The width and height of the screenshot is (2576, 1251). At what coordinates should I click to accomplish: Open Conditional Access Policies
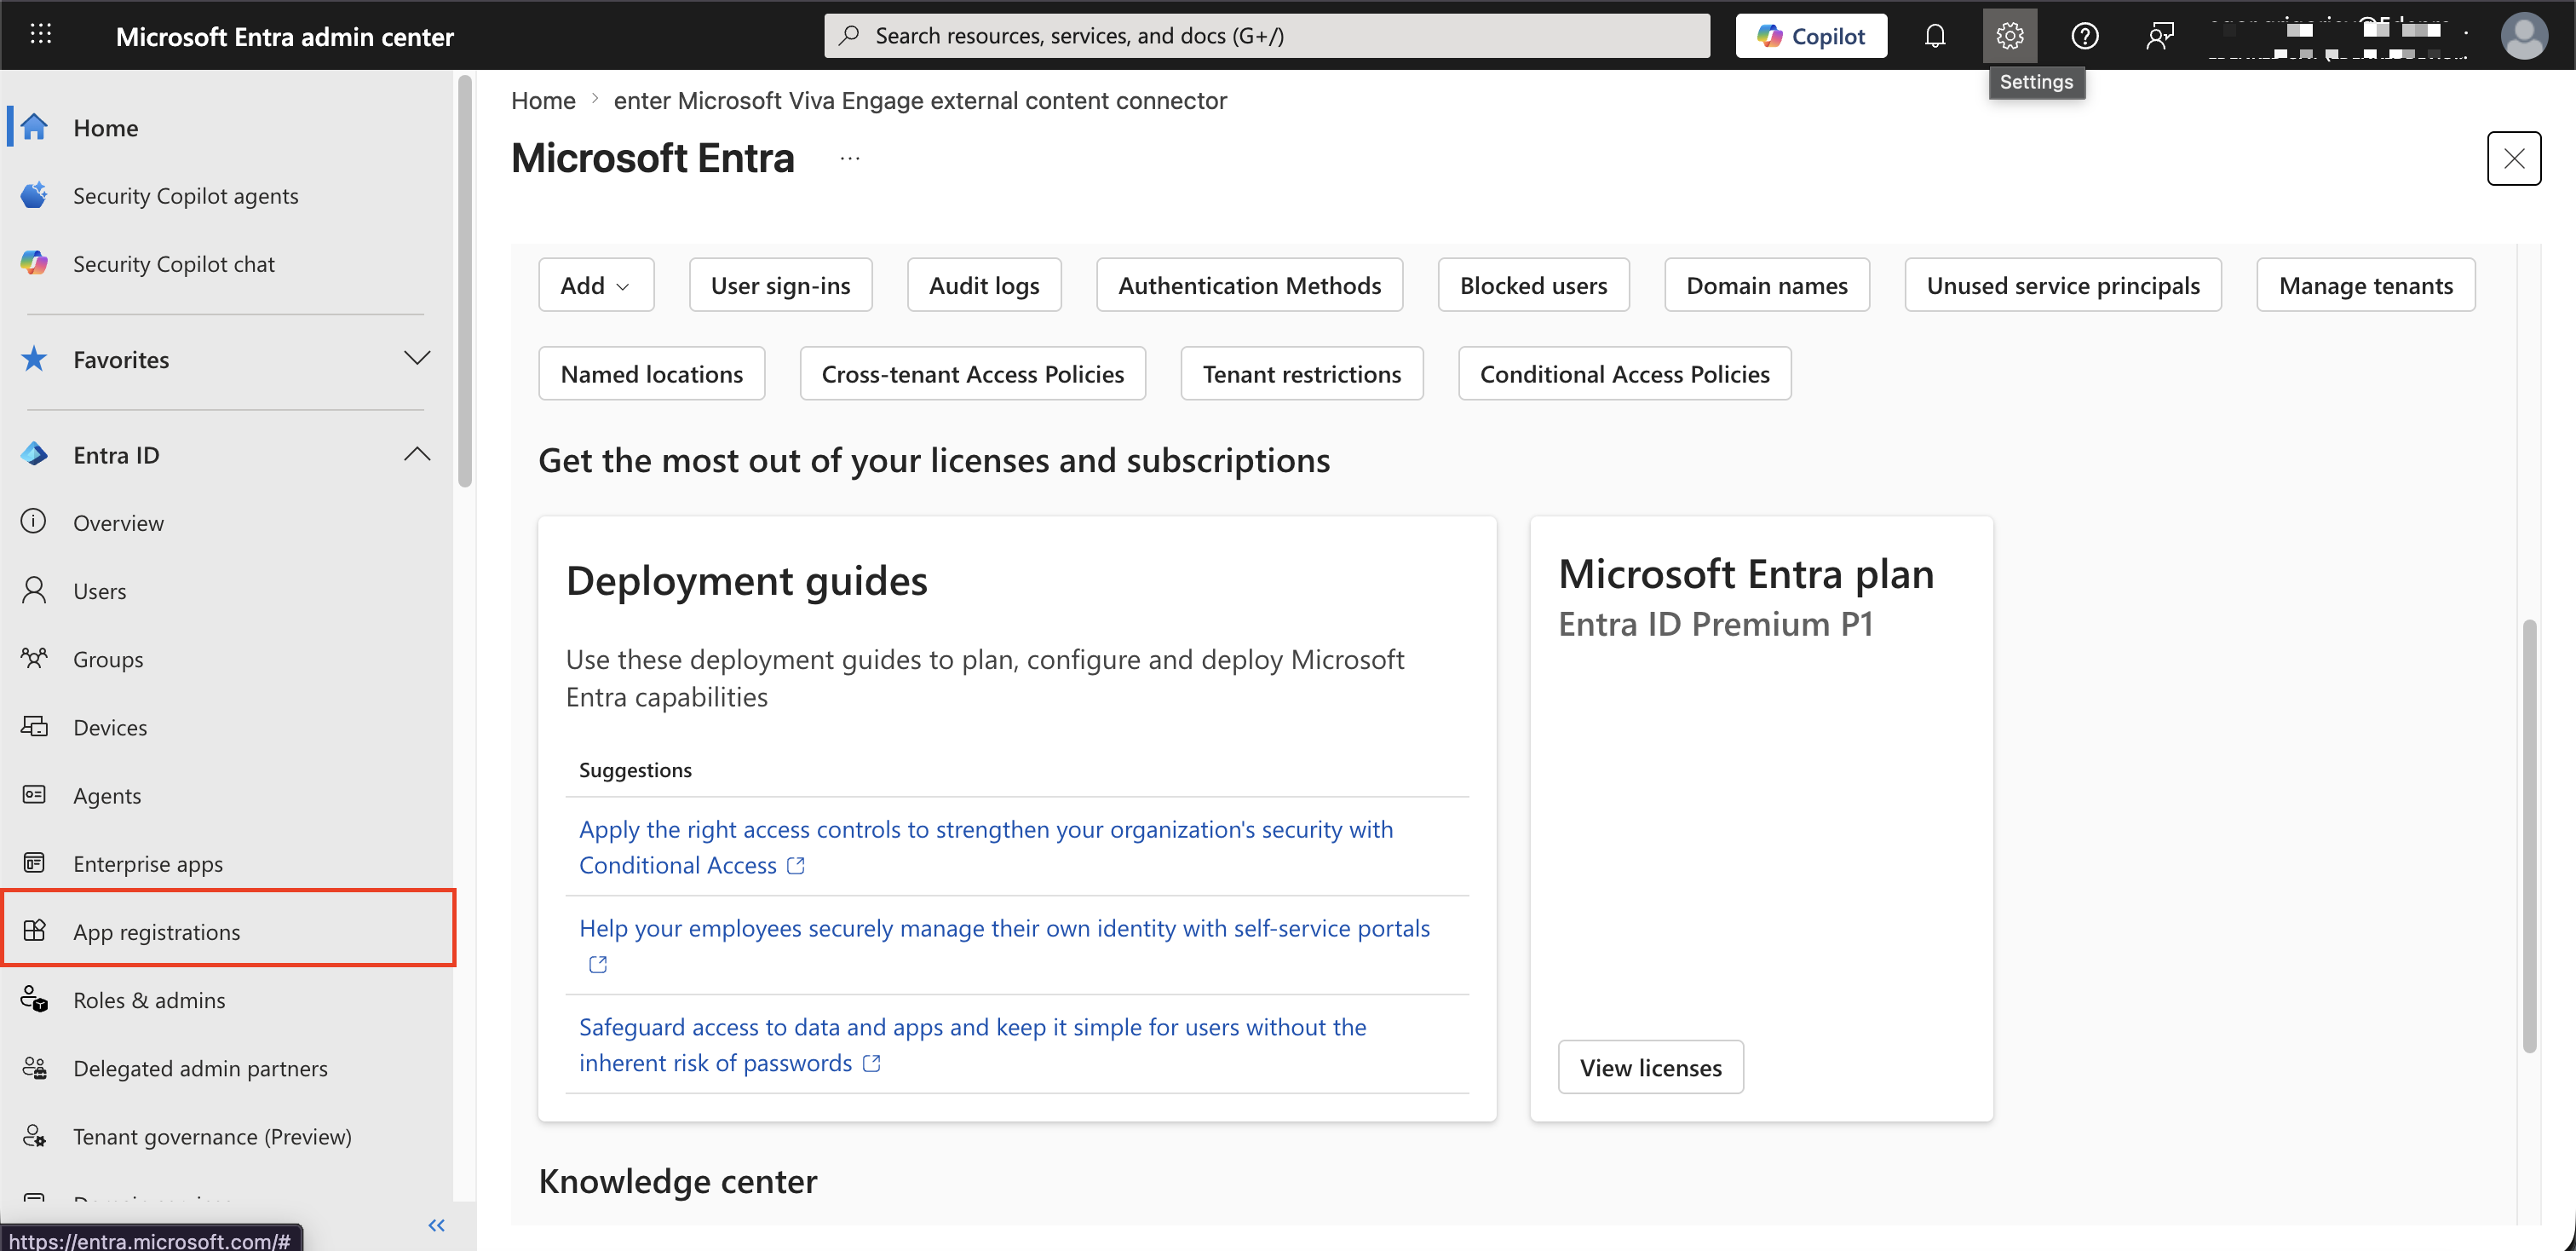[1624, 373]
